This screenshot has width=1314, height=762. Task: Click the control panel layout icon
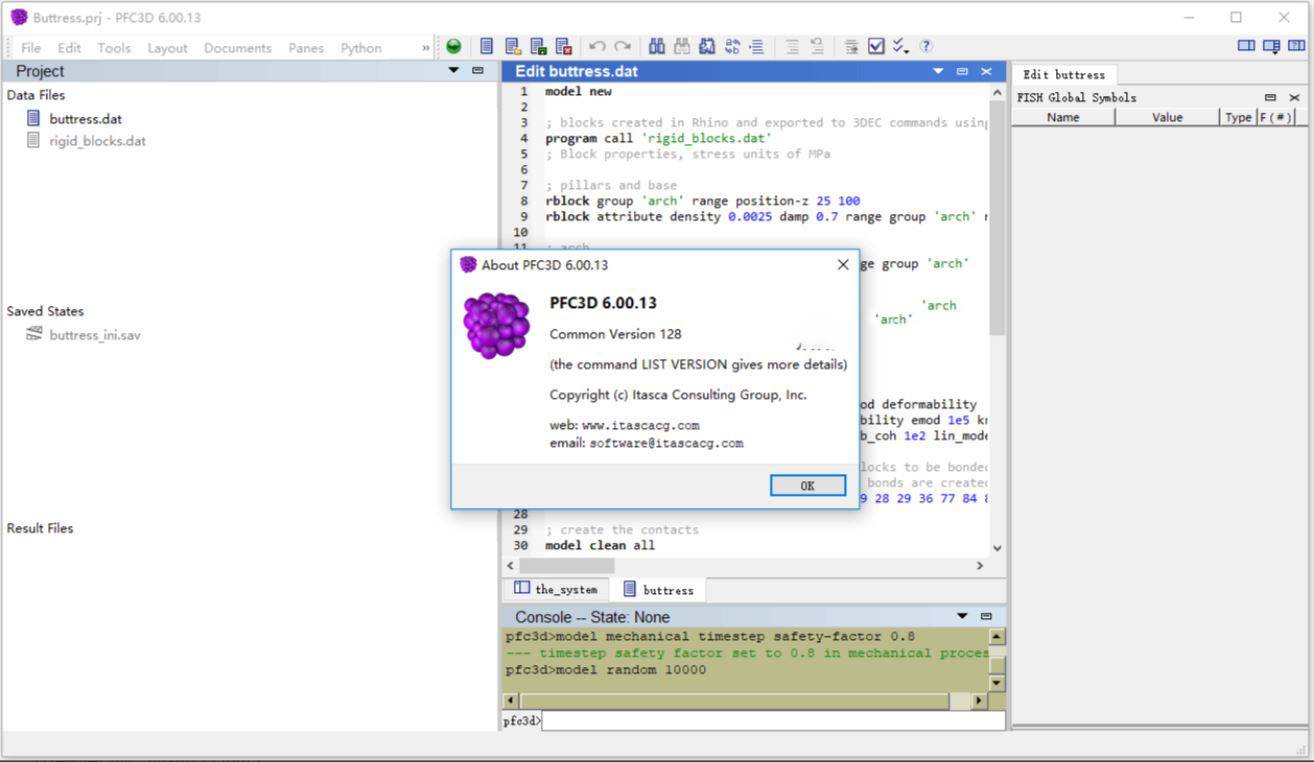pyautogui.click(x=1246, y=46)
